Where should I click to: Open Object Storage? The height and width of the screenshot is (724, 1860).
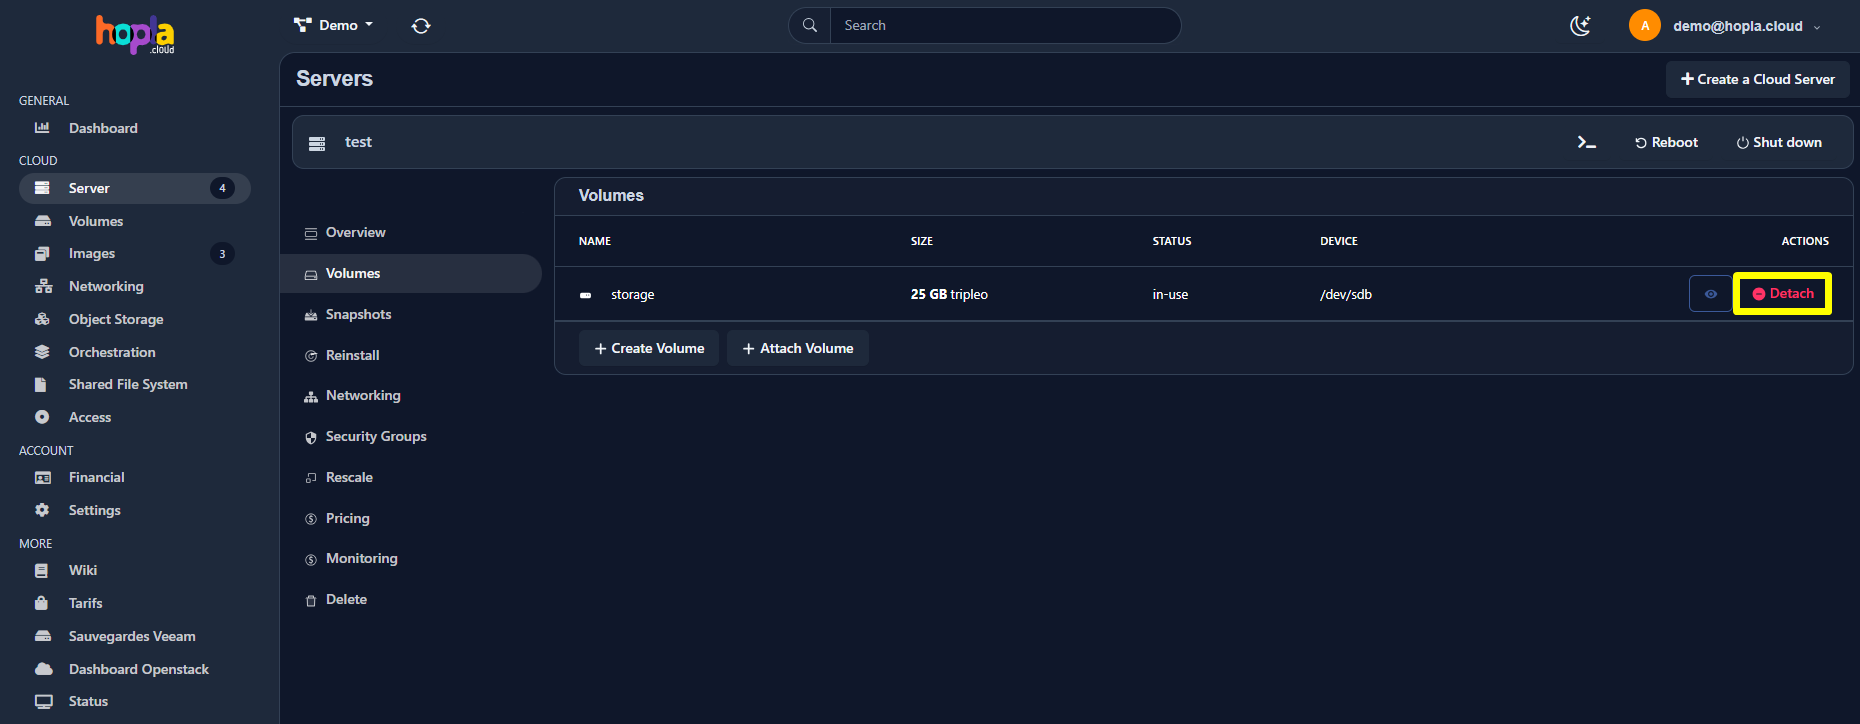(x=116, y=319)
